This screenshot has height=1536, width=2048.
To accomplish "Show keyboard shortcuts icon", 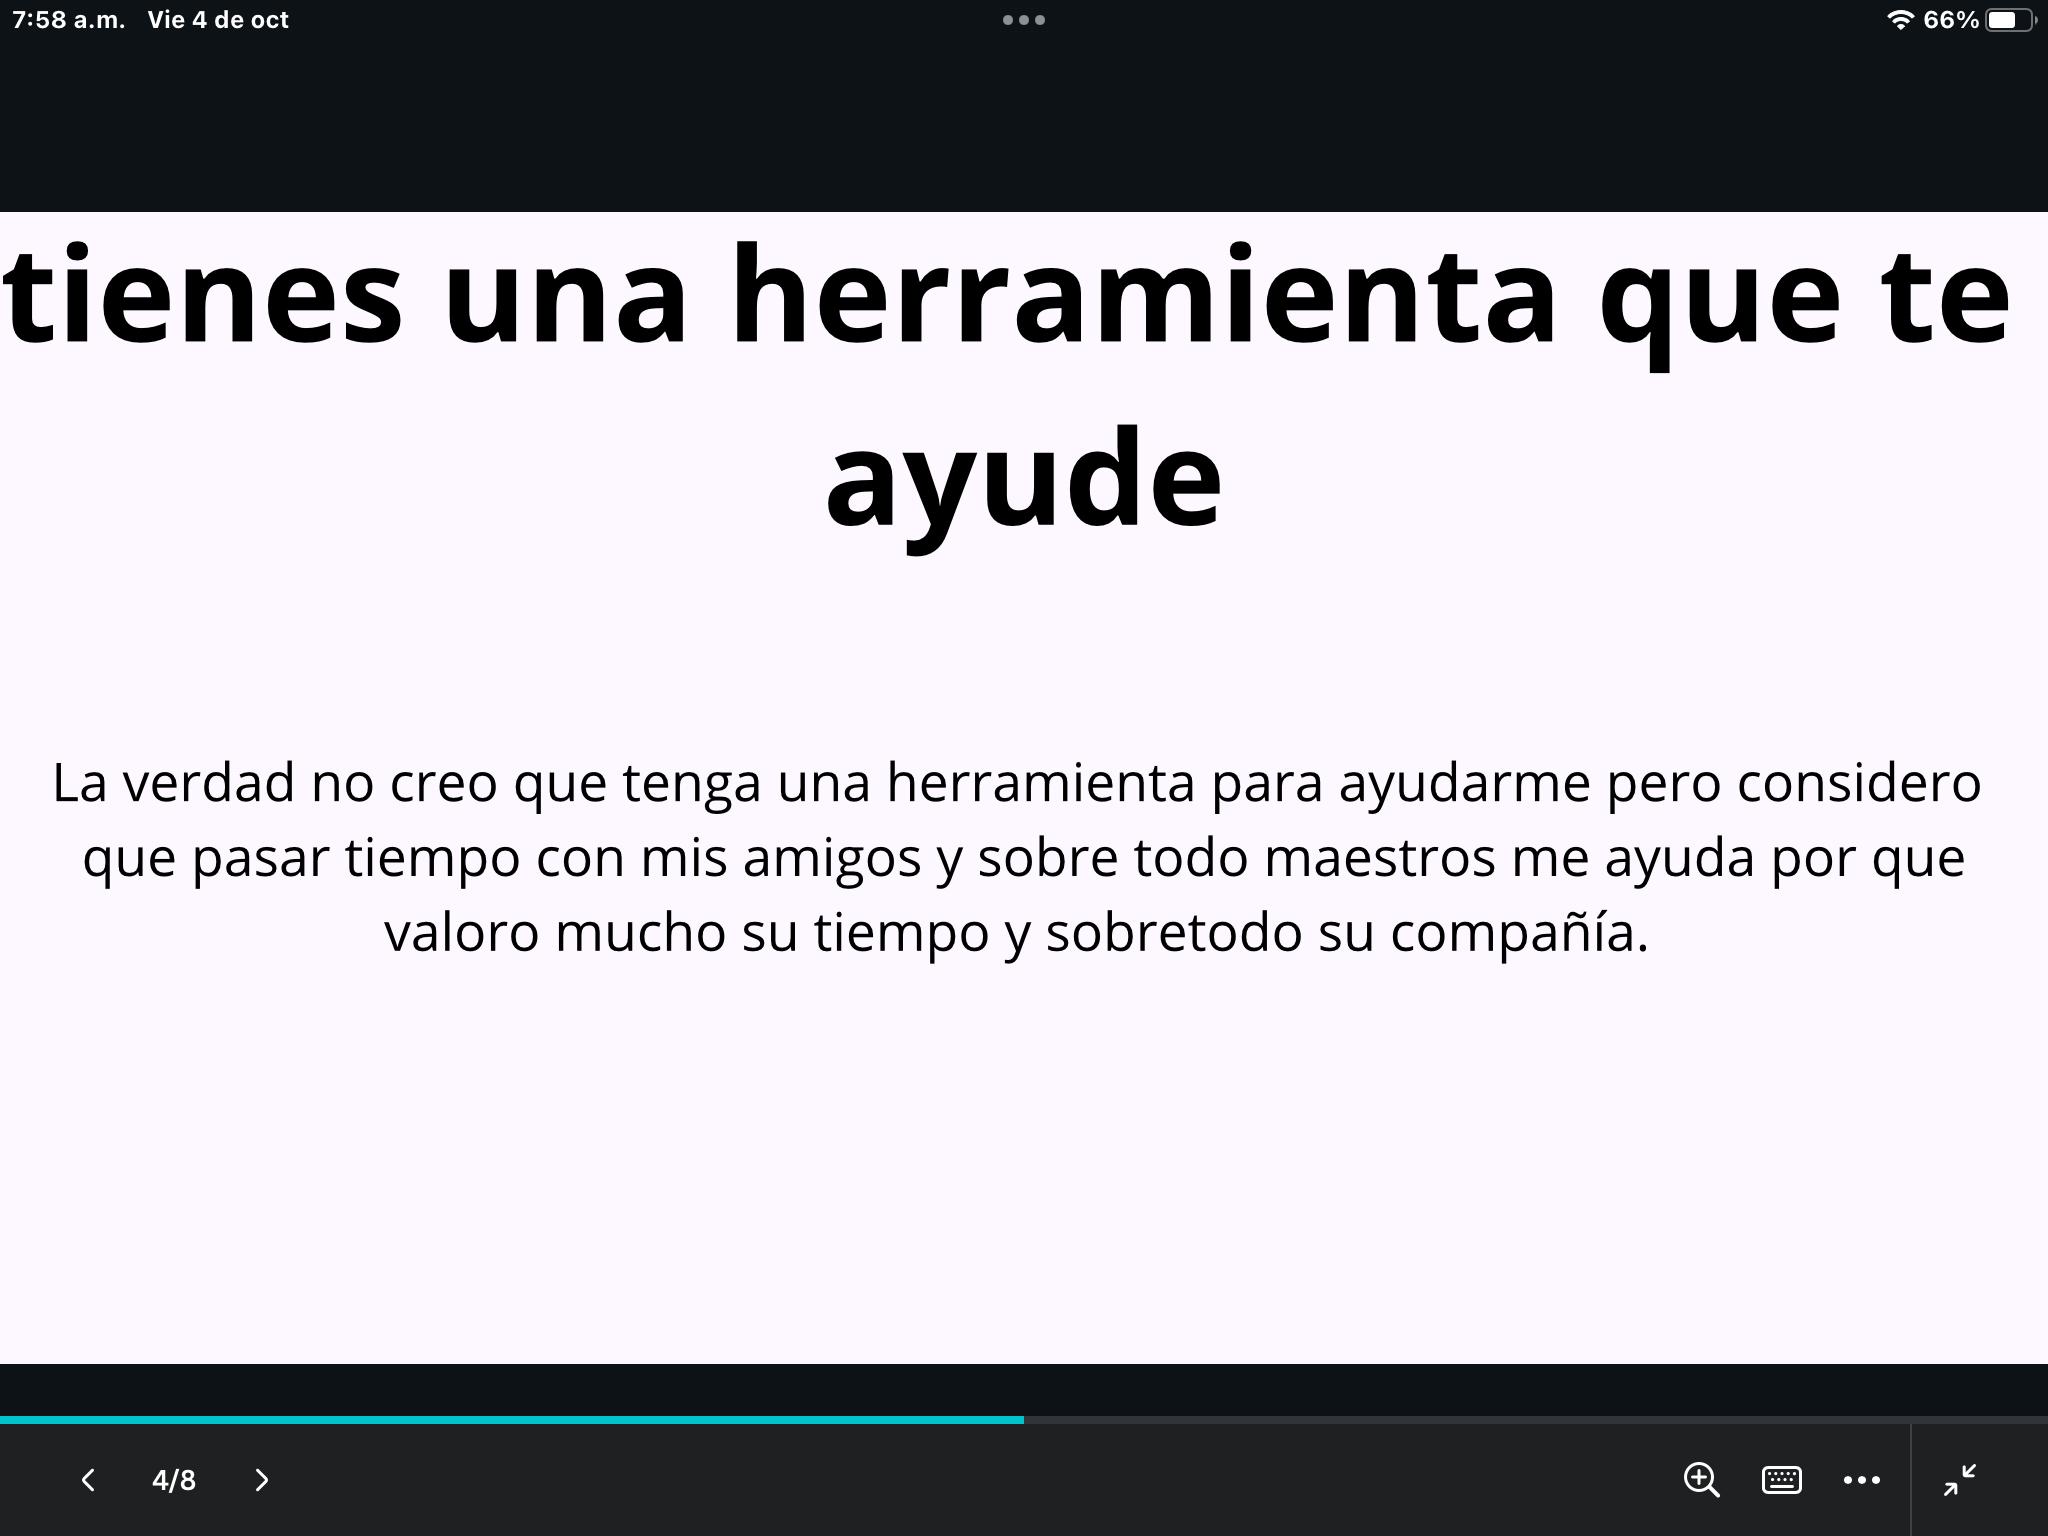I will coord(1781,1479).
